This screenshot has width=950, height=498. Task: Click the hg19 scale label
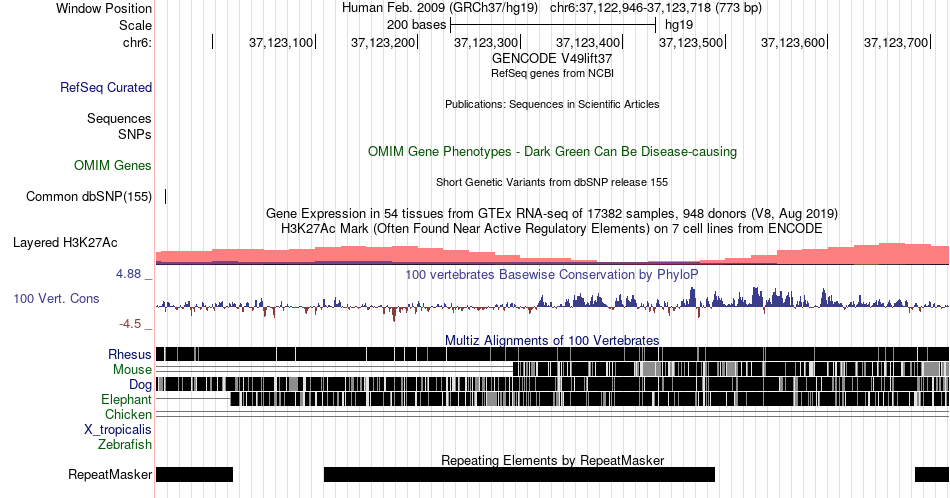click(x=679, y=25)
